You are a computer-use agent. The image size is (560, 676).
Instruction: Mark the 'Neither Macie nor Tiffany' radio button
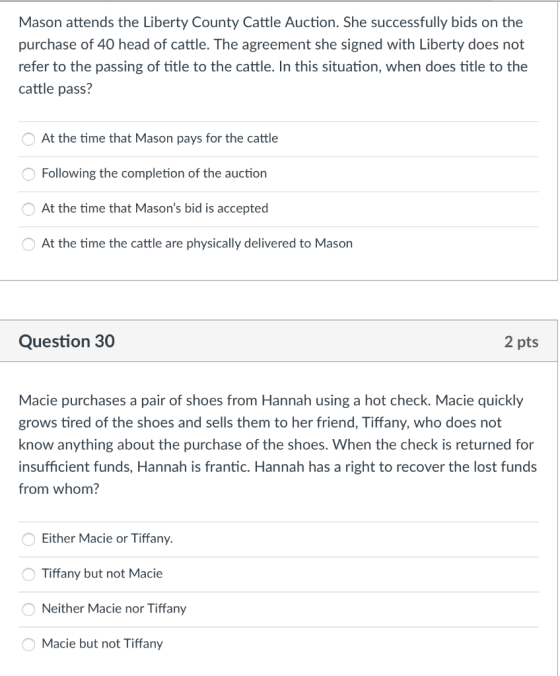click(x=28, y=609)
